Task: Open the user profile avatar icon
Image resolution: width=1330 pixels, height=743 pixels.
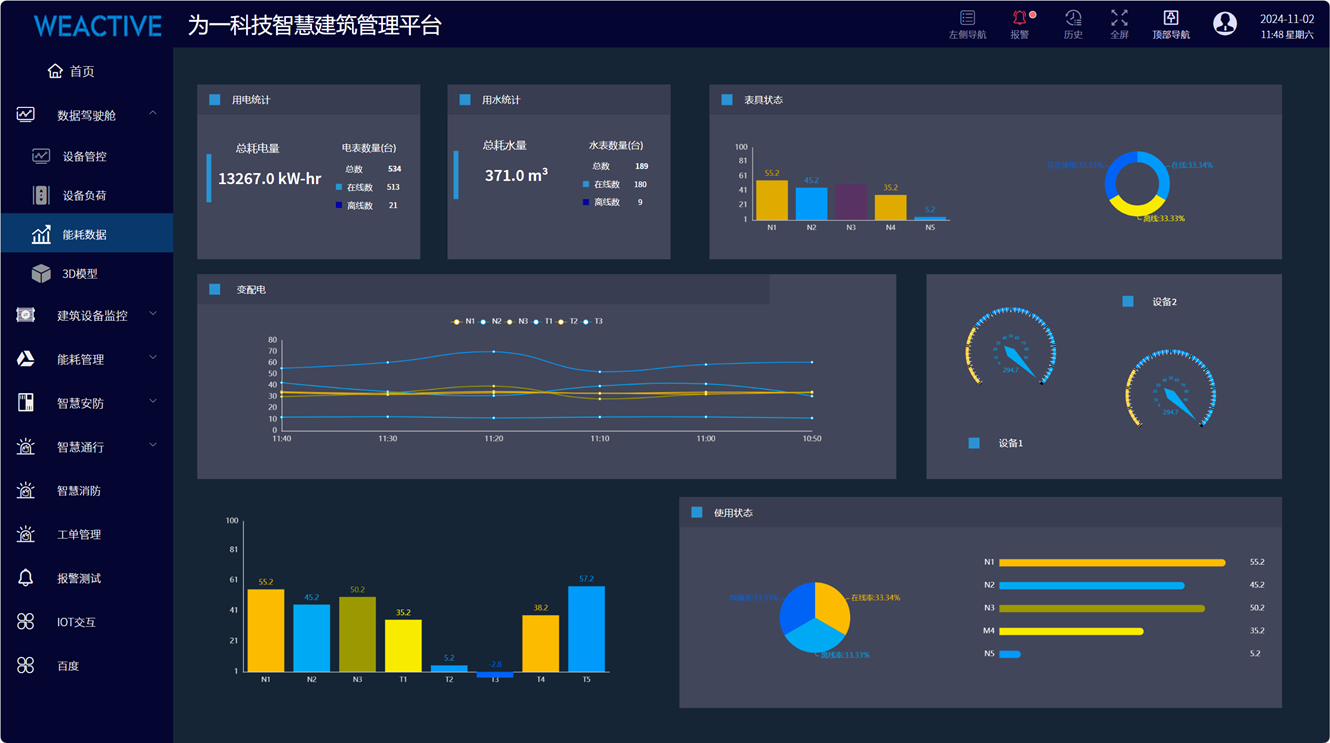Action: pyautogui.click(x=1224, y=24)
